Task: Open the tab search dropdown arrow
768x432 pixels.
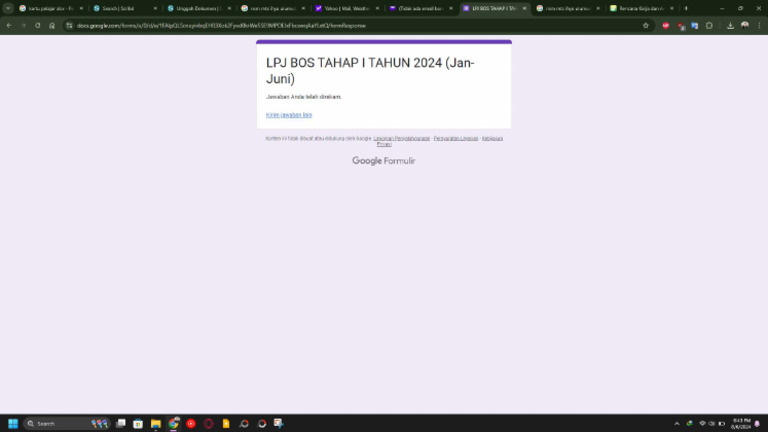Action: click(8, 8)
